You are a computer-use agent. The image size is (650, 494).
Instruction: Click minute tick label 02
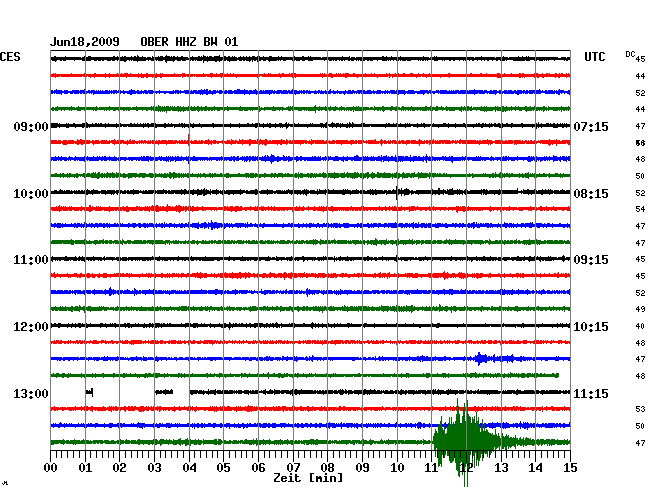119,467
